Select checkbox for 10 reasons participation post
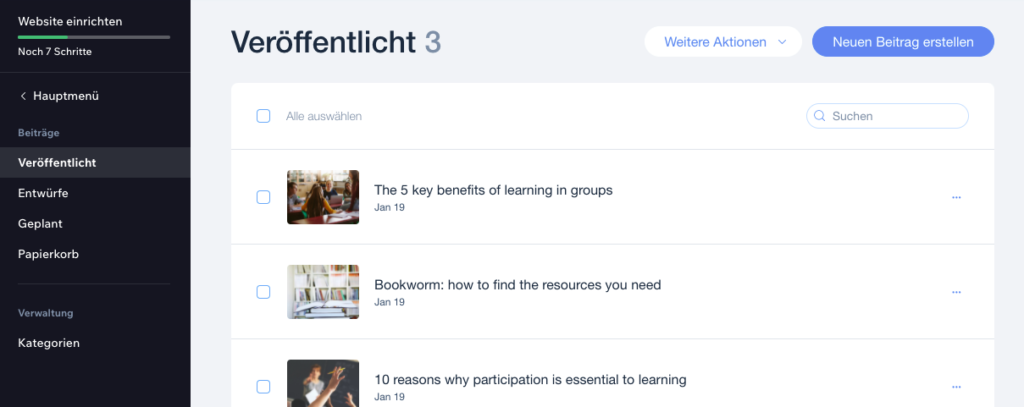Image resolution: width=1024 pixels, height=407 pixels. [264, 386]
